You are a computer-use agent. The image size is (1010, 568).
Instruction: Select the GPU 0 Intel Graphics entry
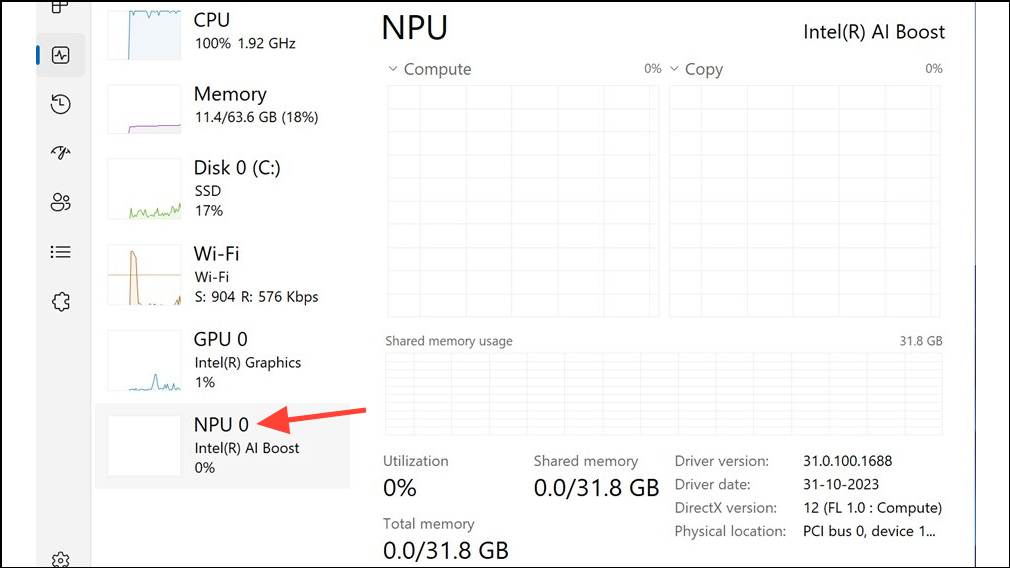point(222,361)
